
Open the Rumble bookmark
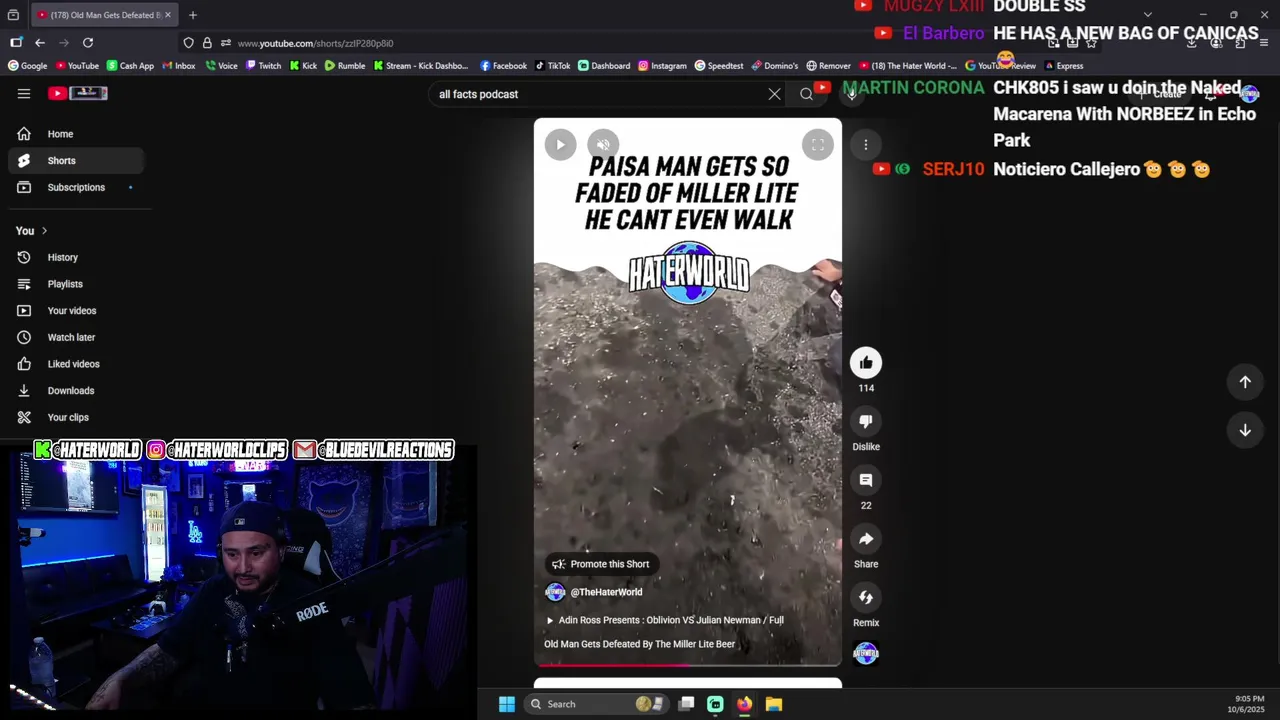click(x=345, y=66)
